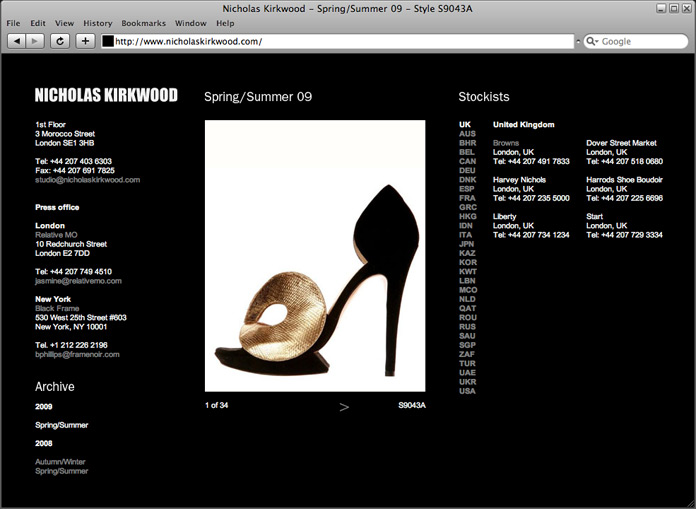The width and height of the screenshot is (696, 509).
Task: Select NLD in the stockists country list
Action: 467,299
